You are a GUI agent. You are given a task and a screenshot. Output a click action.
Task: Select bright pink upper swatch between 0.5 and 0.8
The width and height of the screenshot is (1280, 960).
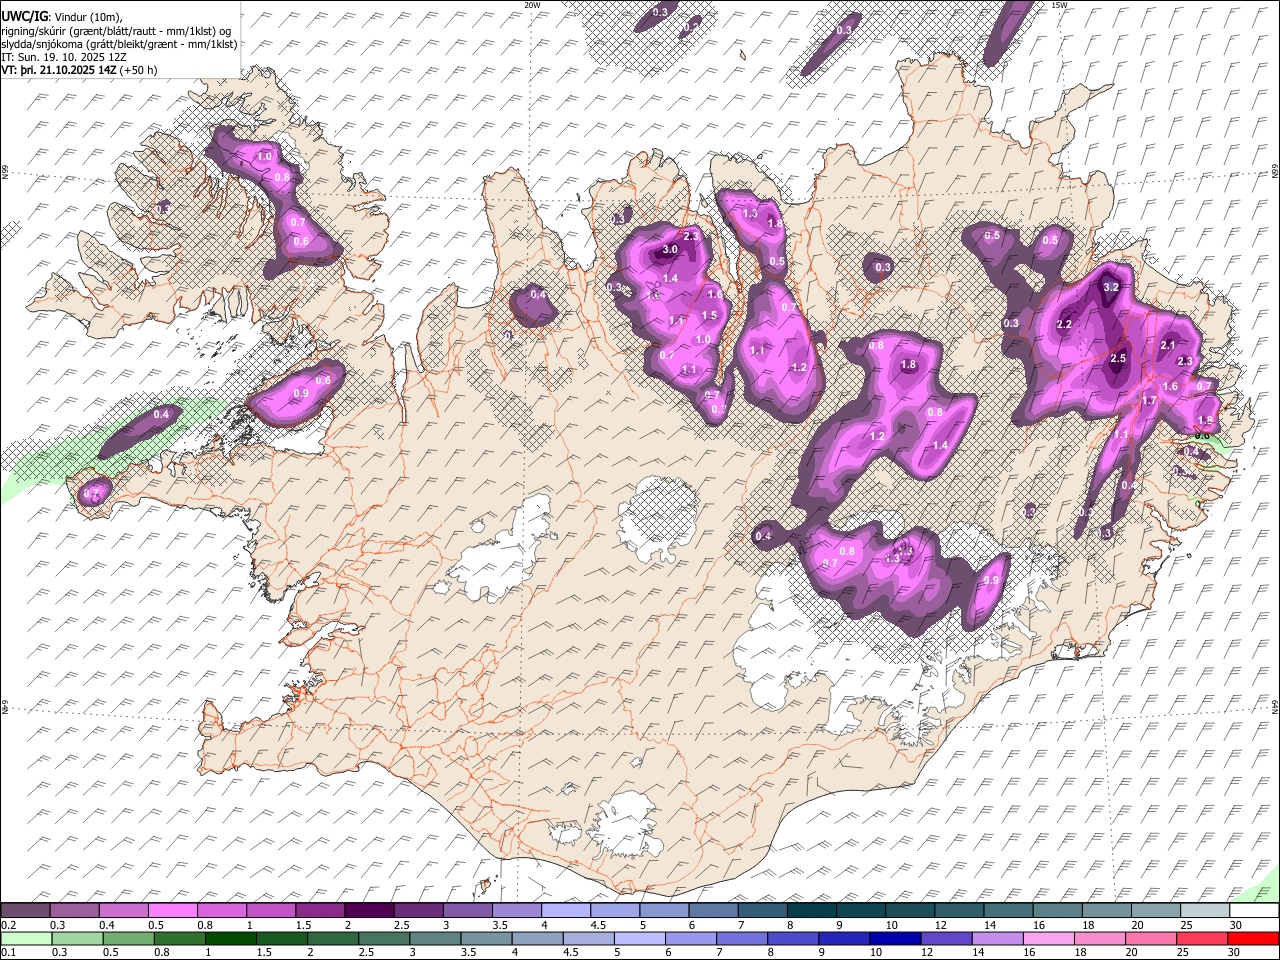[x=173, y=911]
